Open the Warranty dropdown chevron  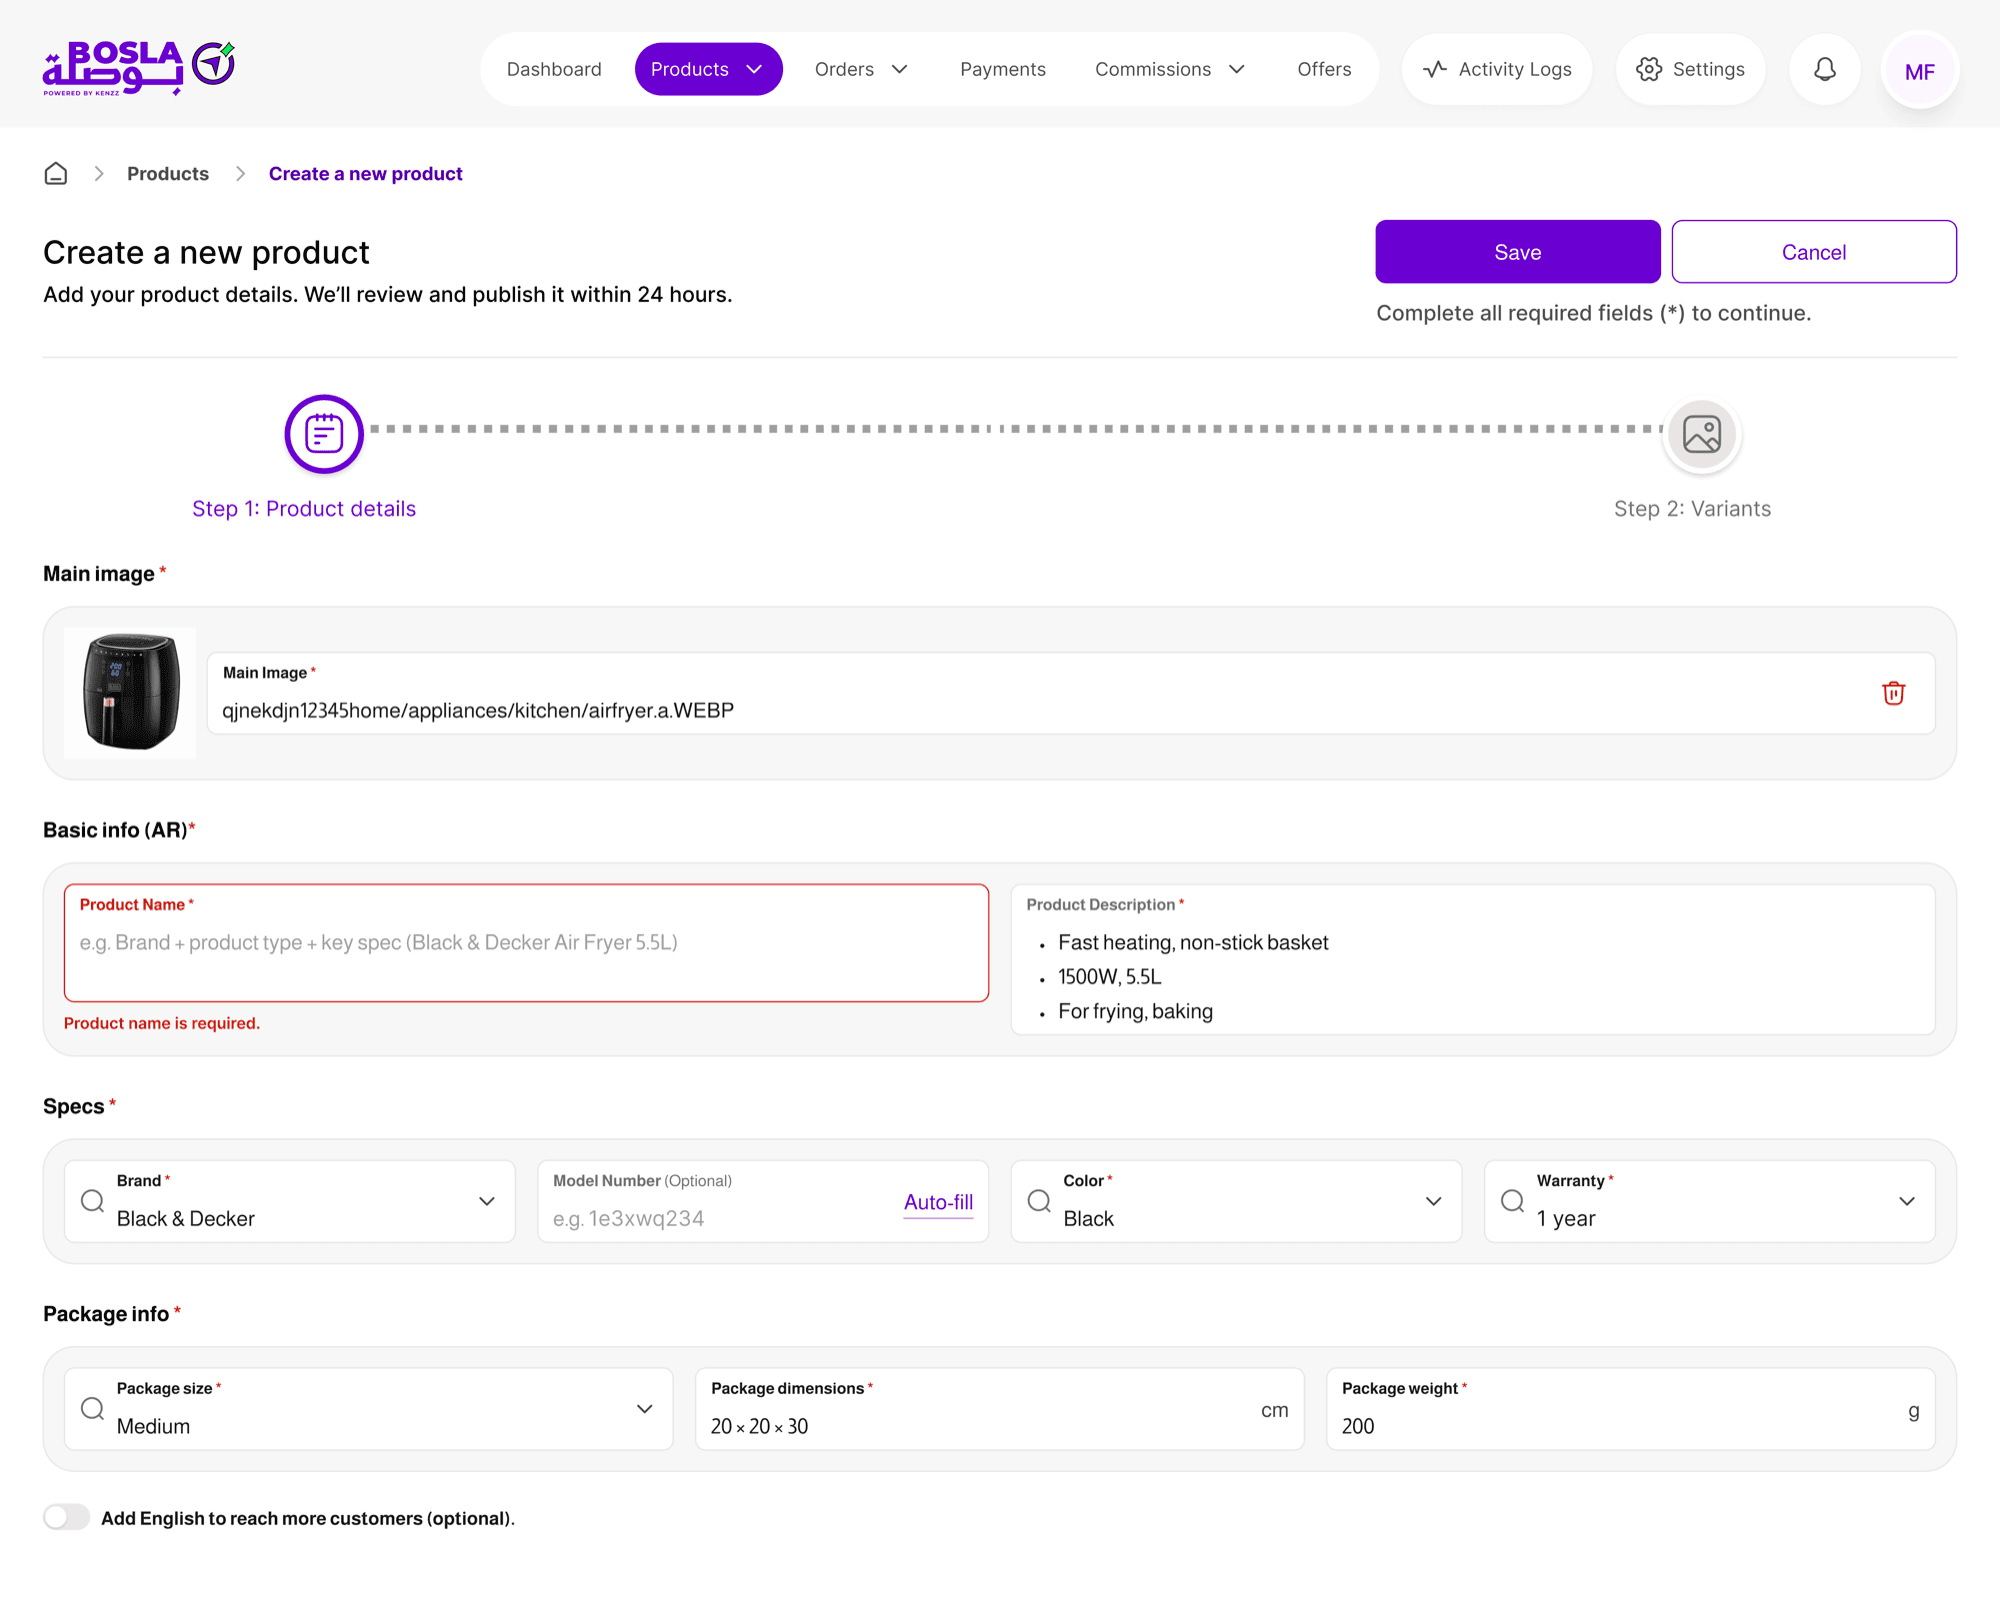point(1907,1201)
